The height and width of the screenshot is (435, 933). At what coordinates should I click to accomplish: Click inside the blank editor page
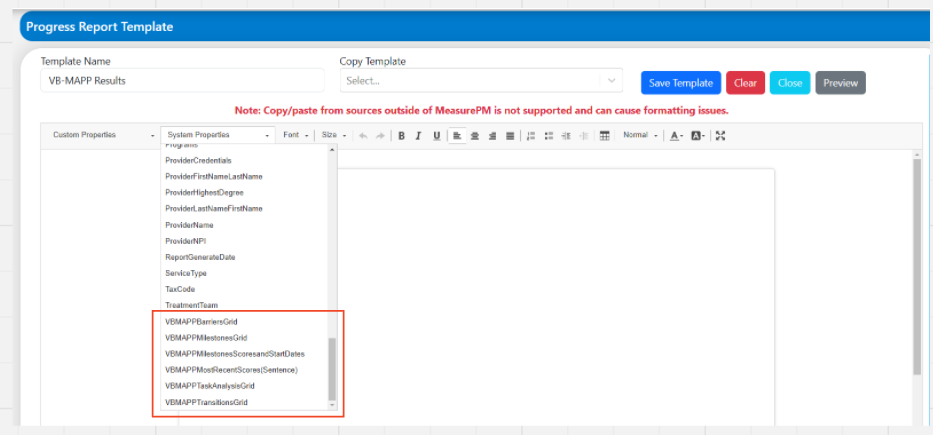click(x=556, y=296)
